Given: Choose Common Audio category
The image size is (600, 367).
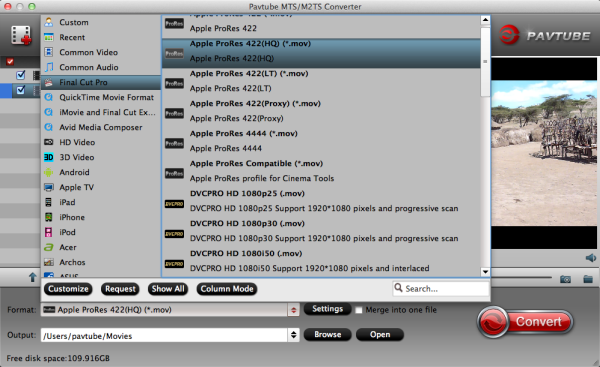Looking at the screenshot, I should tap(101, 67).
